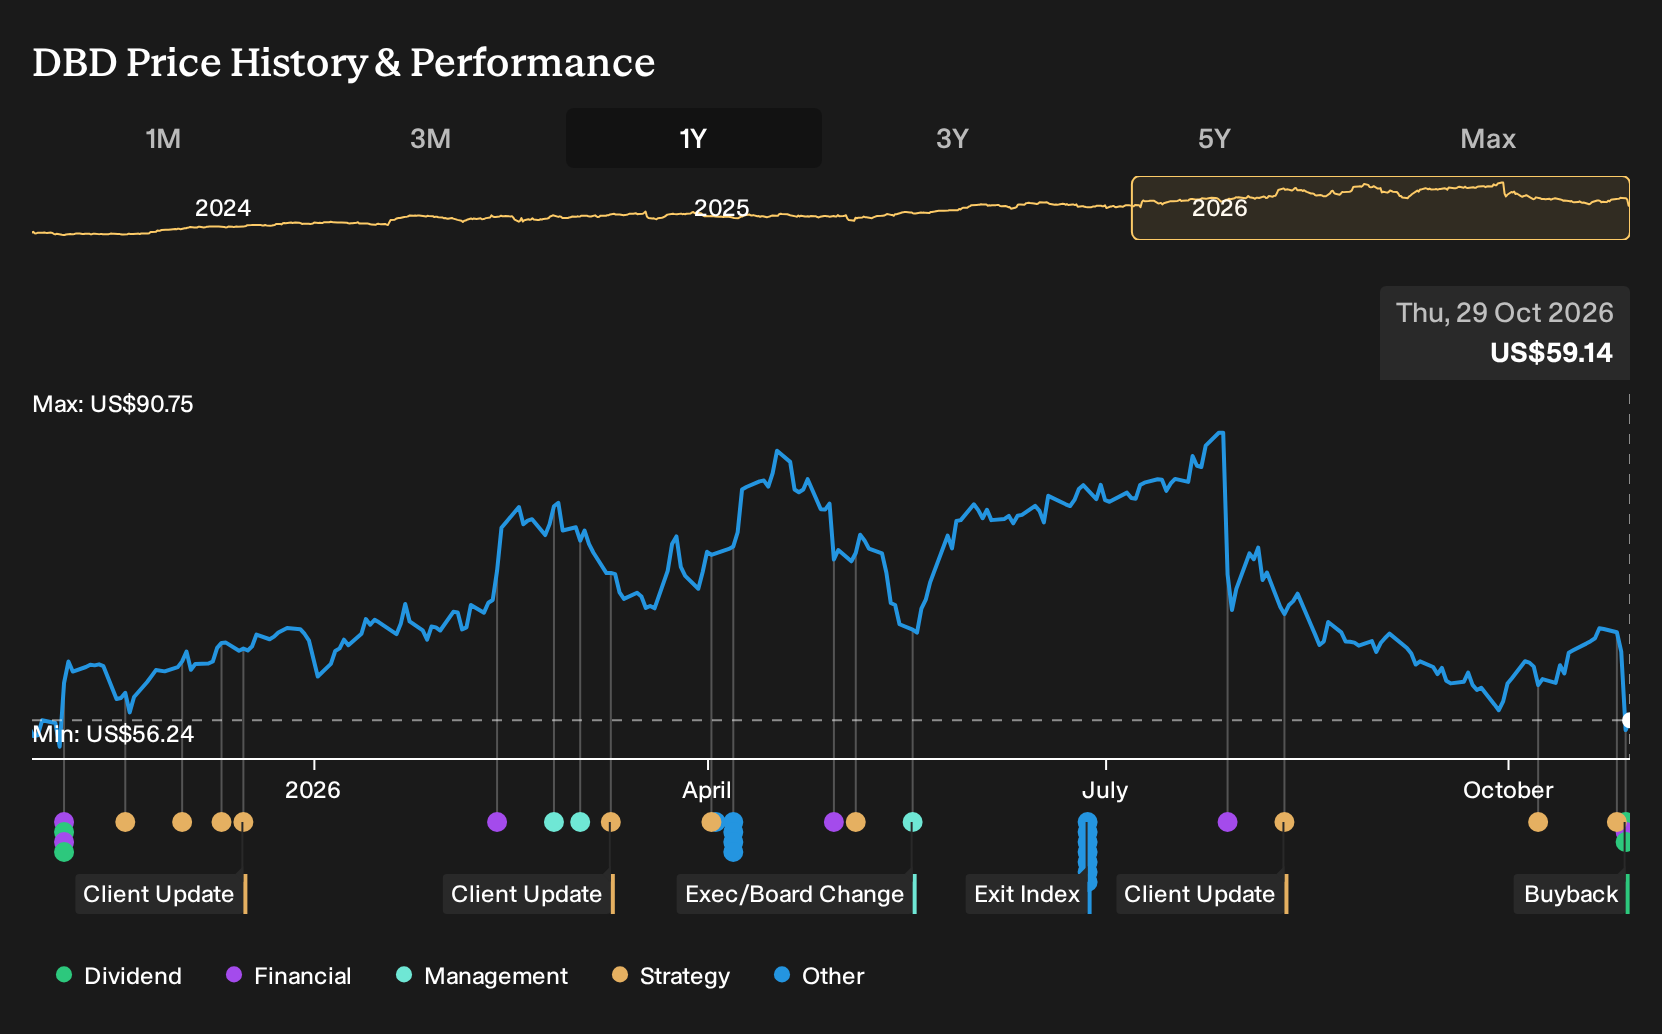Show the Max time range
Screen dimensions: 1662x1034
[x=1487, y=138]
